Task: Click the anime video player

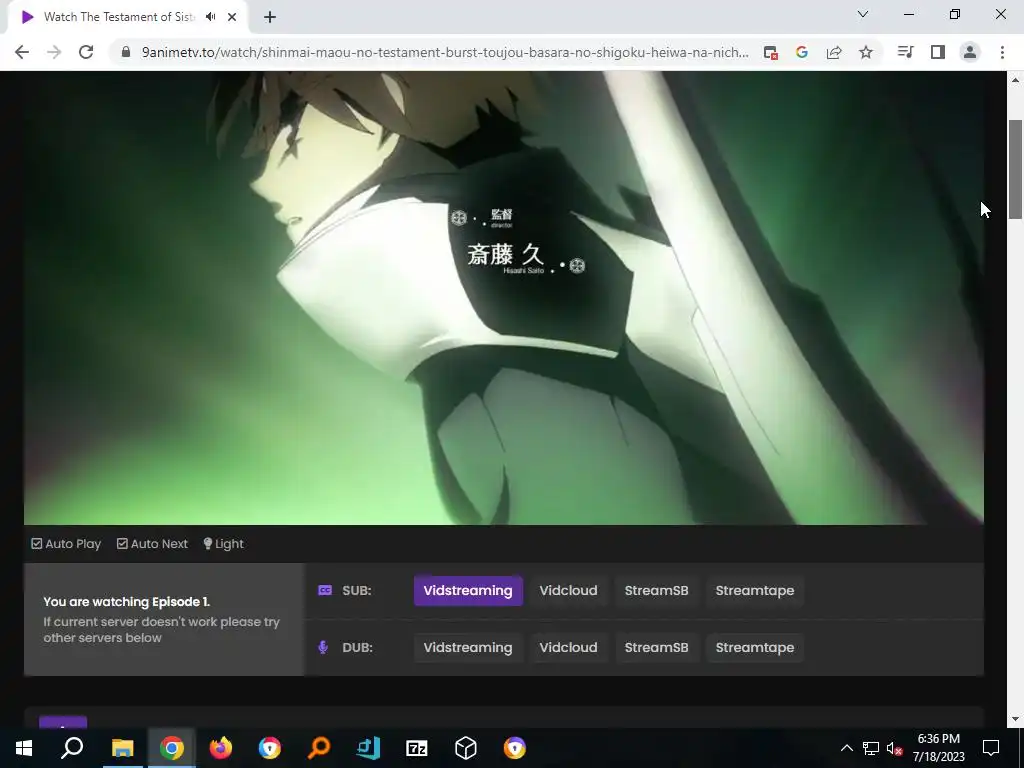Action: point(504,298)
